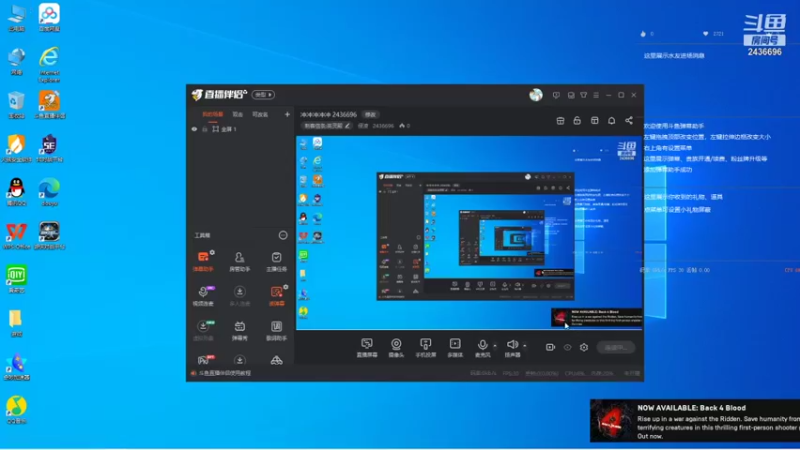
Task: Select the QQ Music desktop icon
Action: [x=16, y=410]
